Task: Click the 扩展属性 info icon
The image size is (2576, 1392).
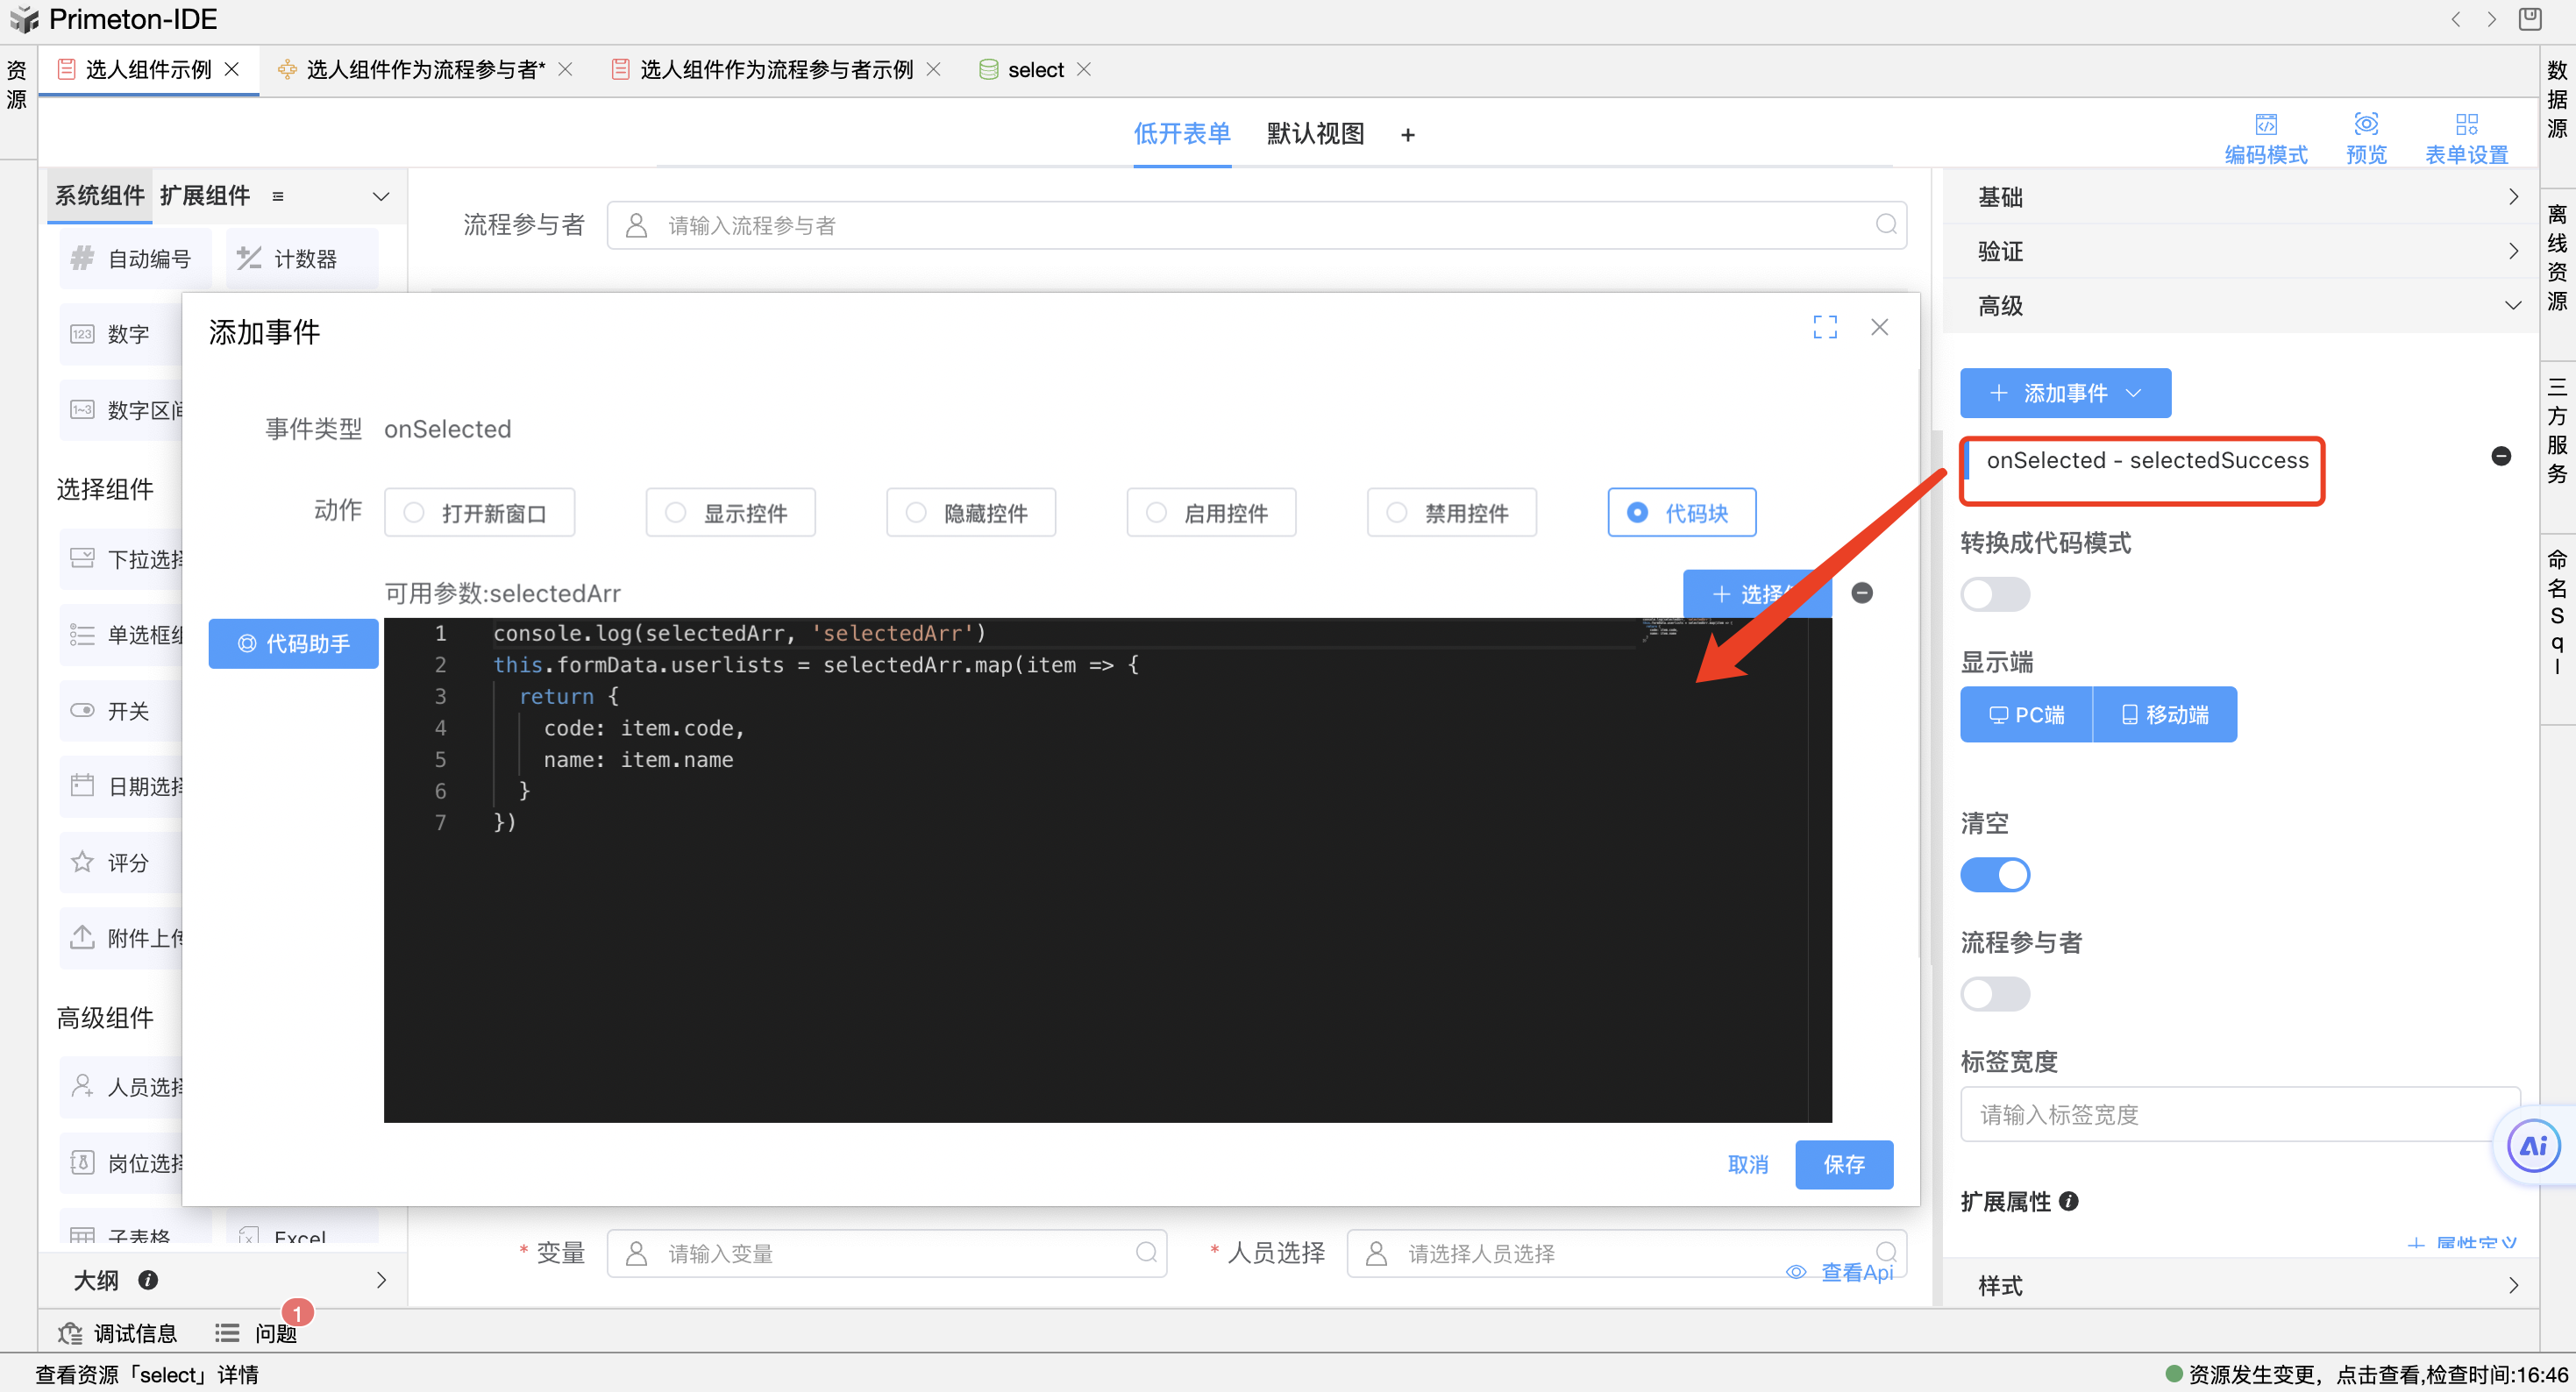Action: pyautogui.click(x=2069, y=1201)
